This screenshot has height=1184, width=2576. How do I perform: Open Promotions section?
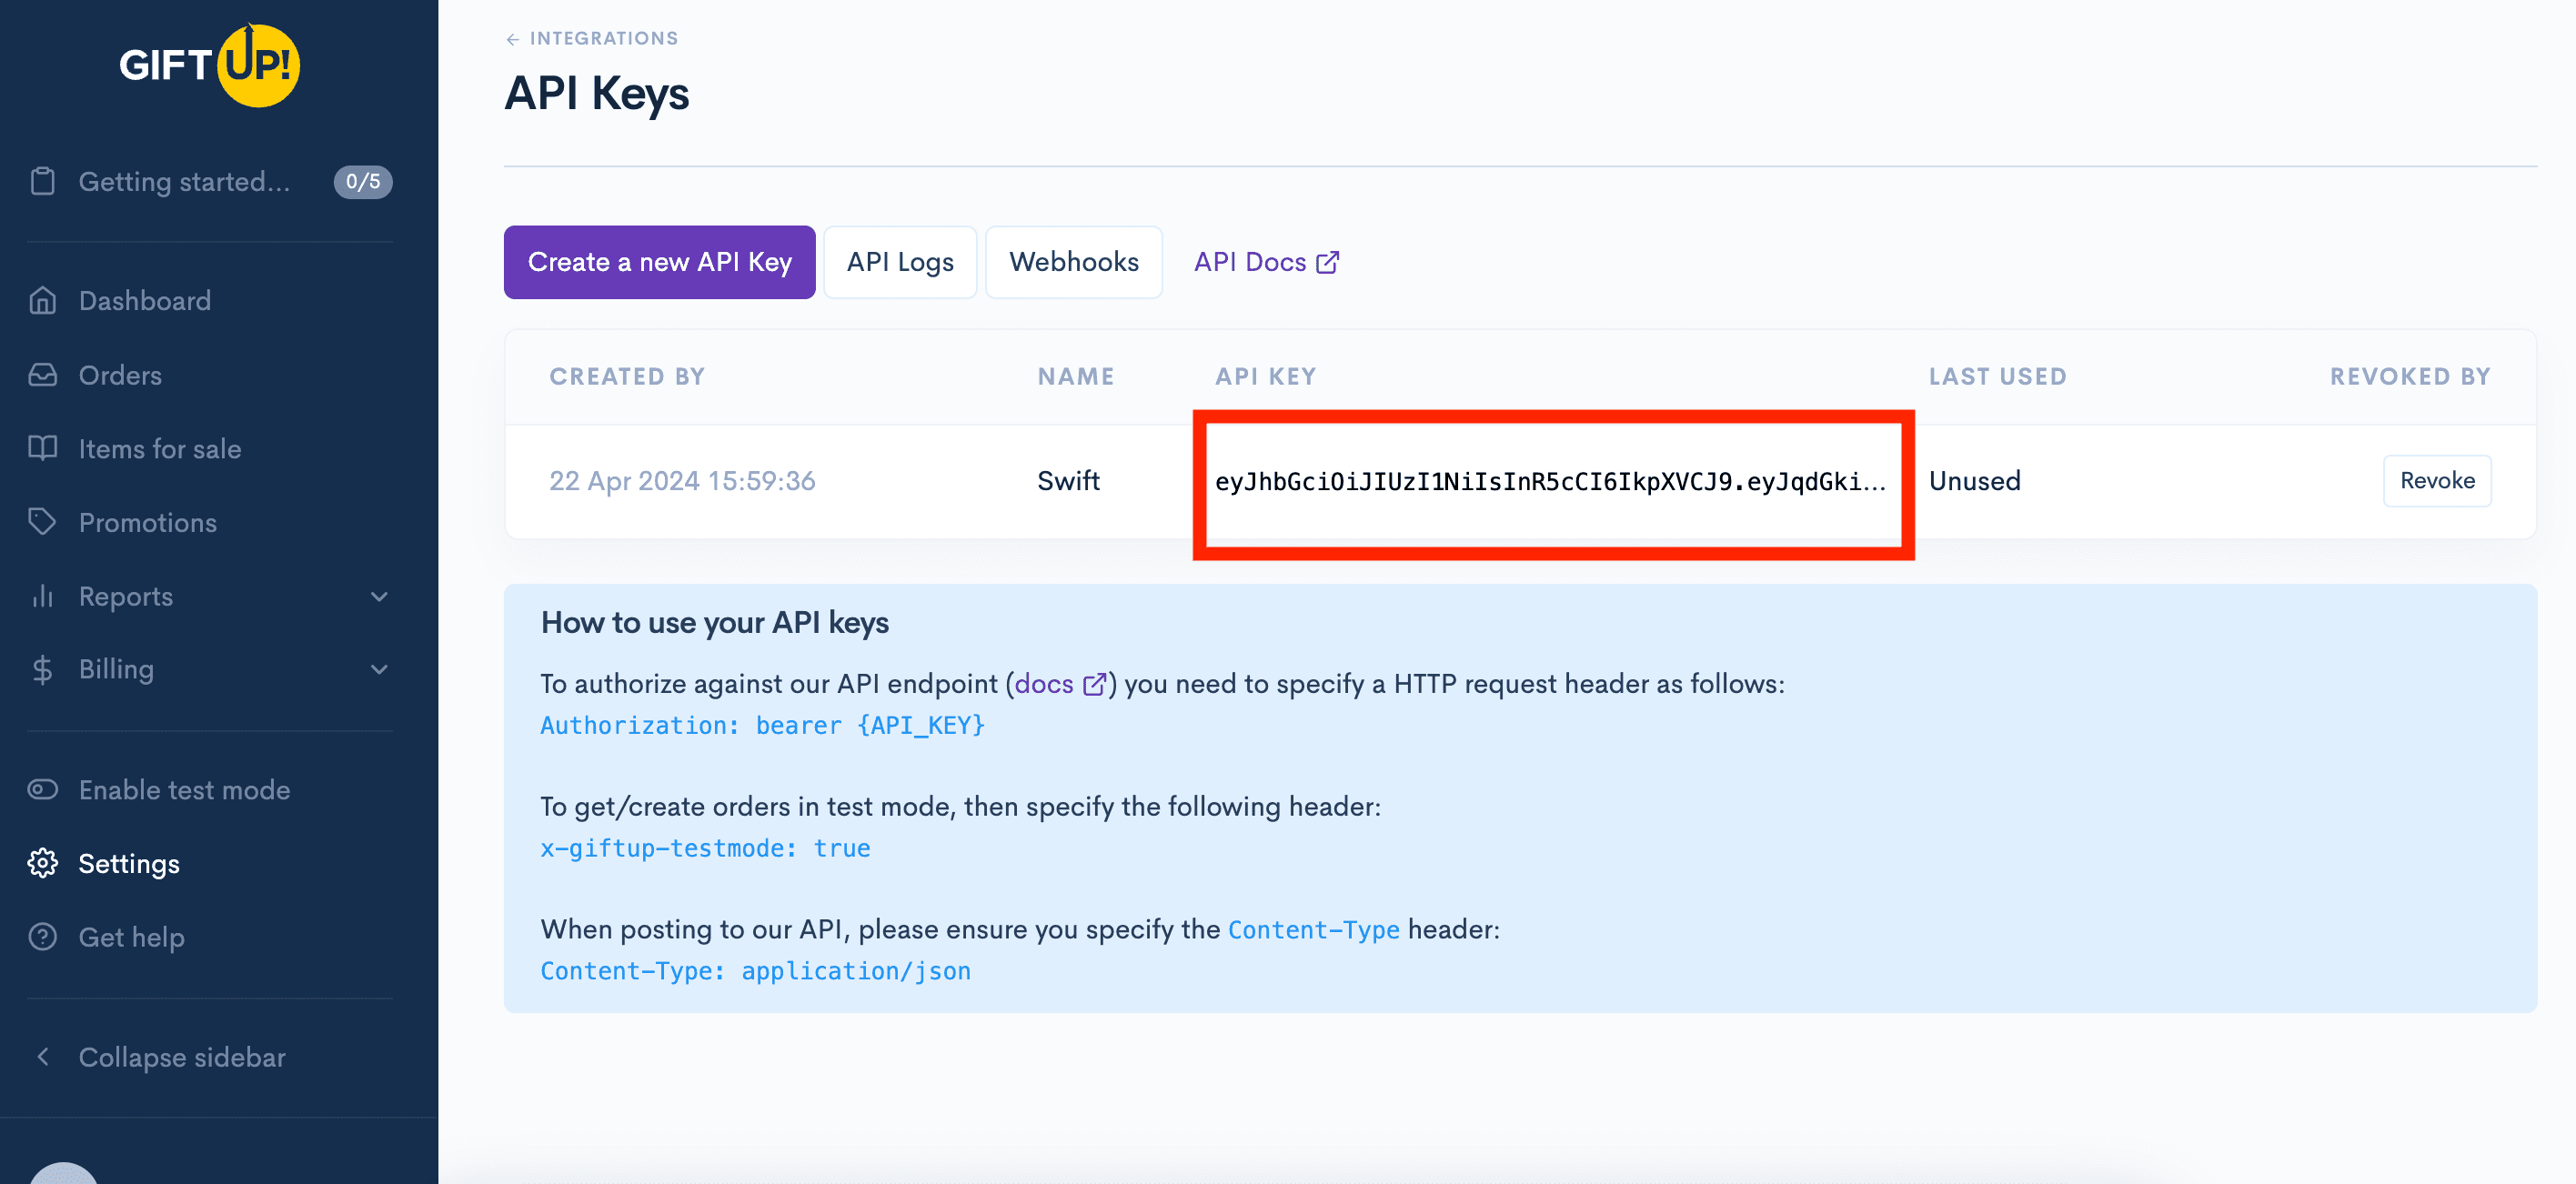tap(148, 520)
